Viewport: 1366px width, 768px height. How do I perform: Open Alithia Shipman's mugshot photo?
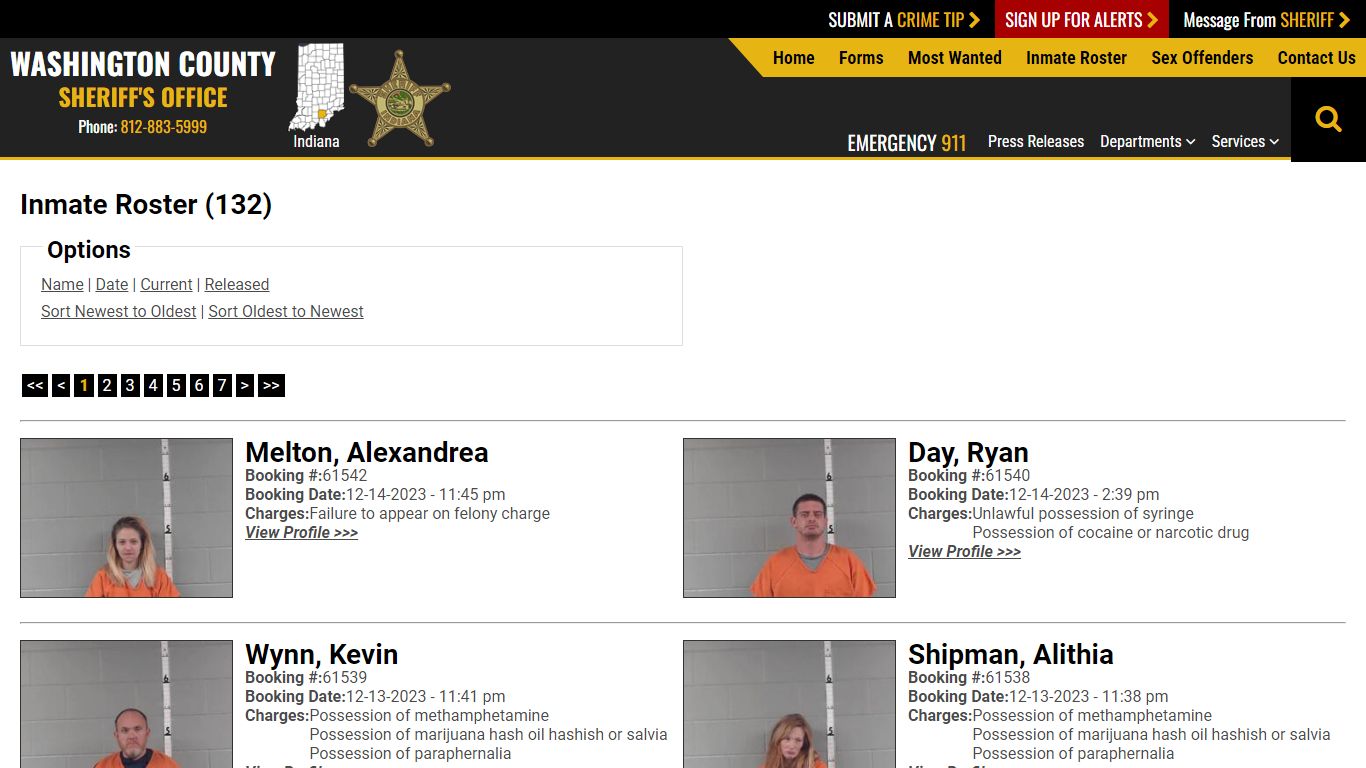click(x=789, y=704)
